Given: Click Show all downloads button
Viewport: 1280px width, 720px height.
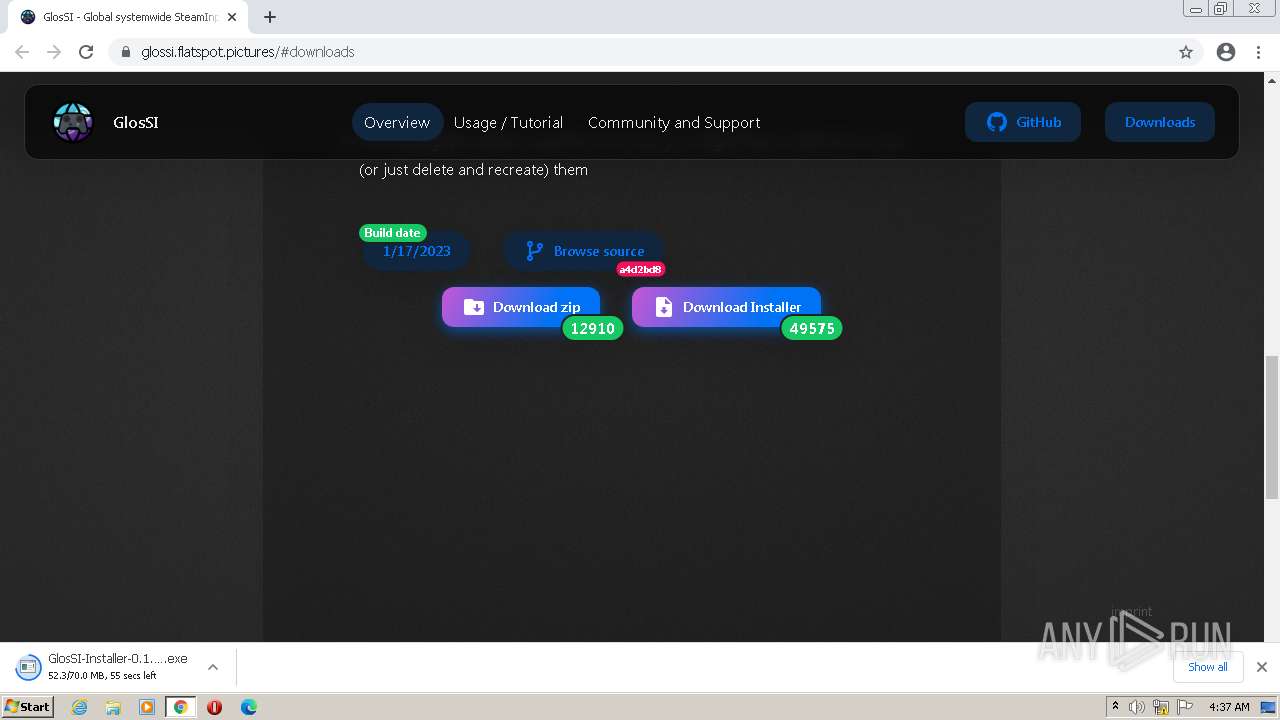Looking at the screenshot, I should tap(1208, 667).
